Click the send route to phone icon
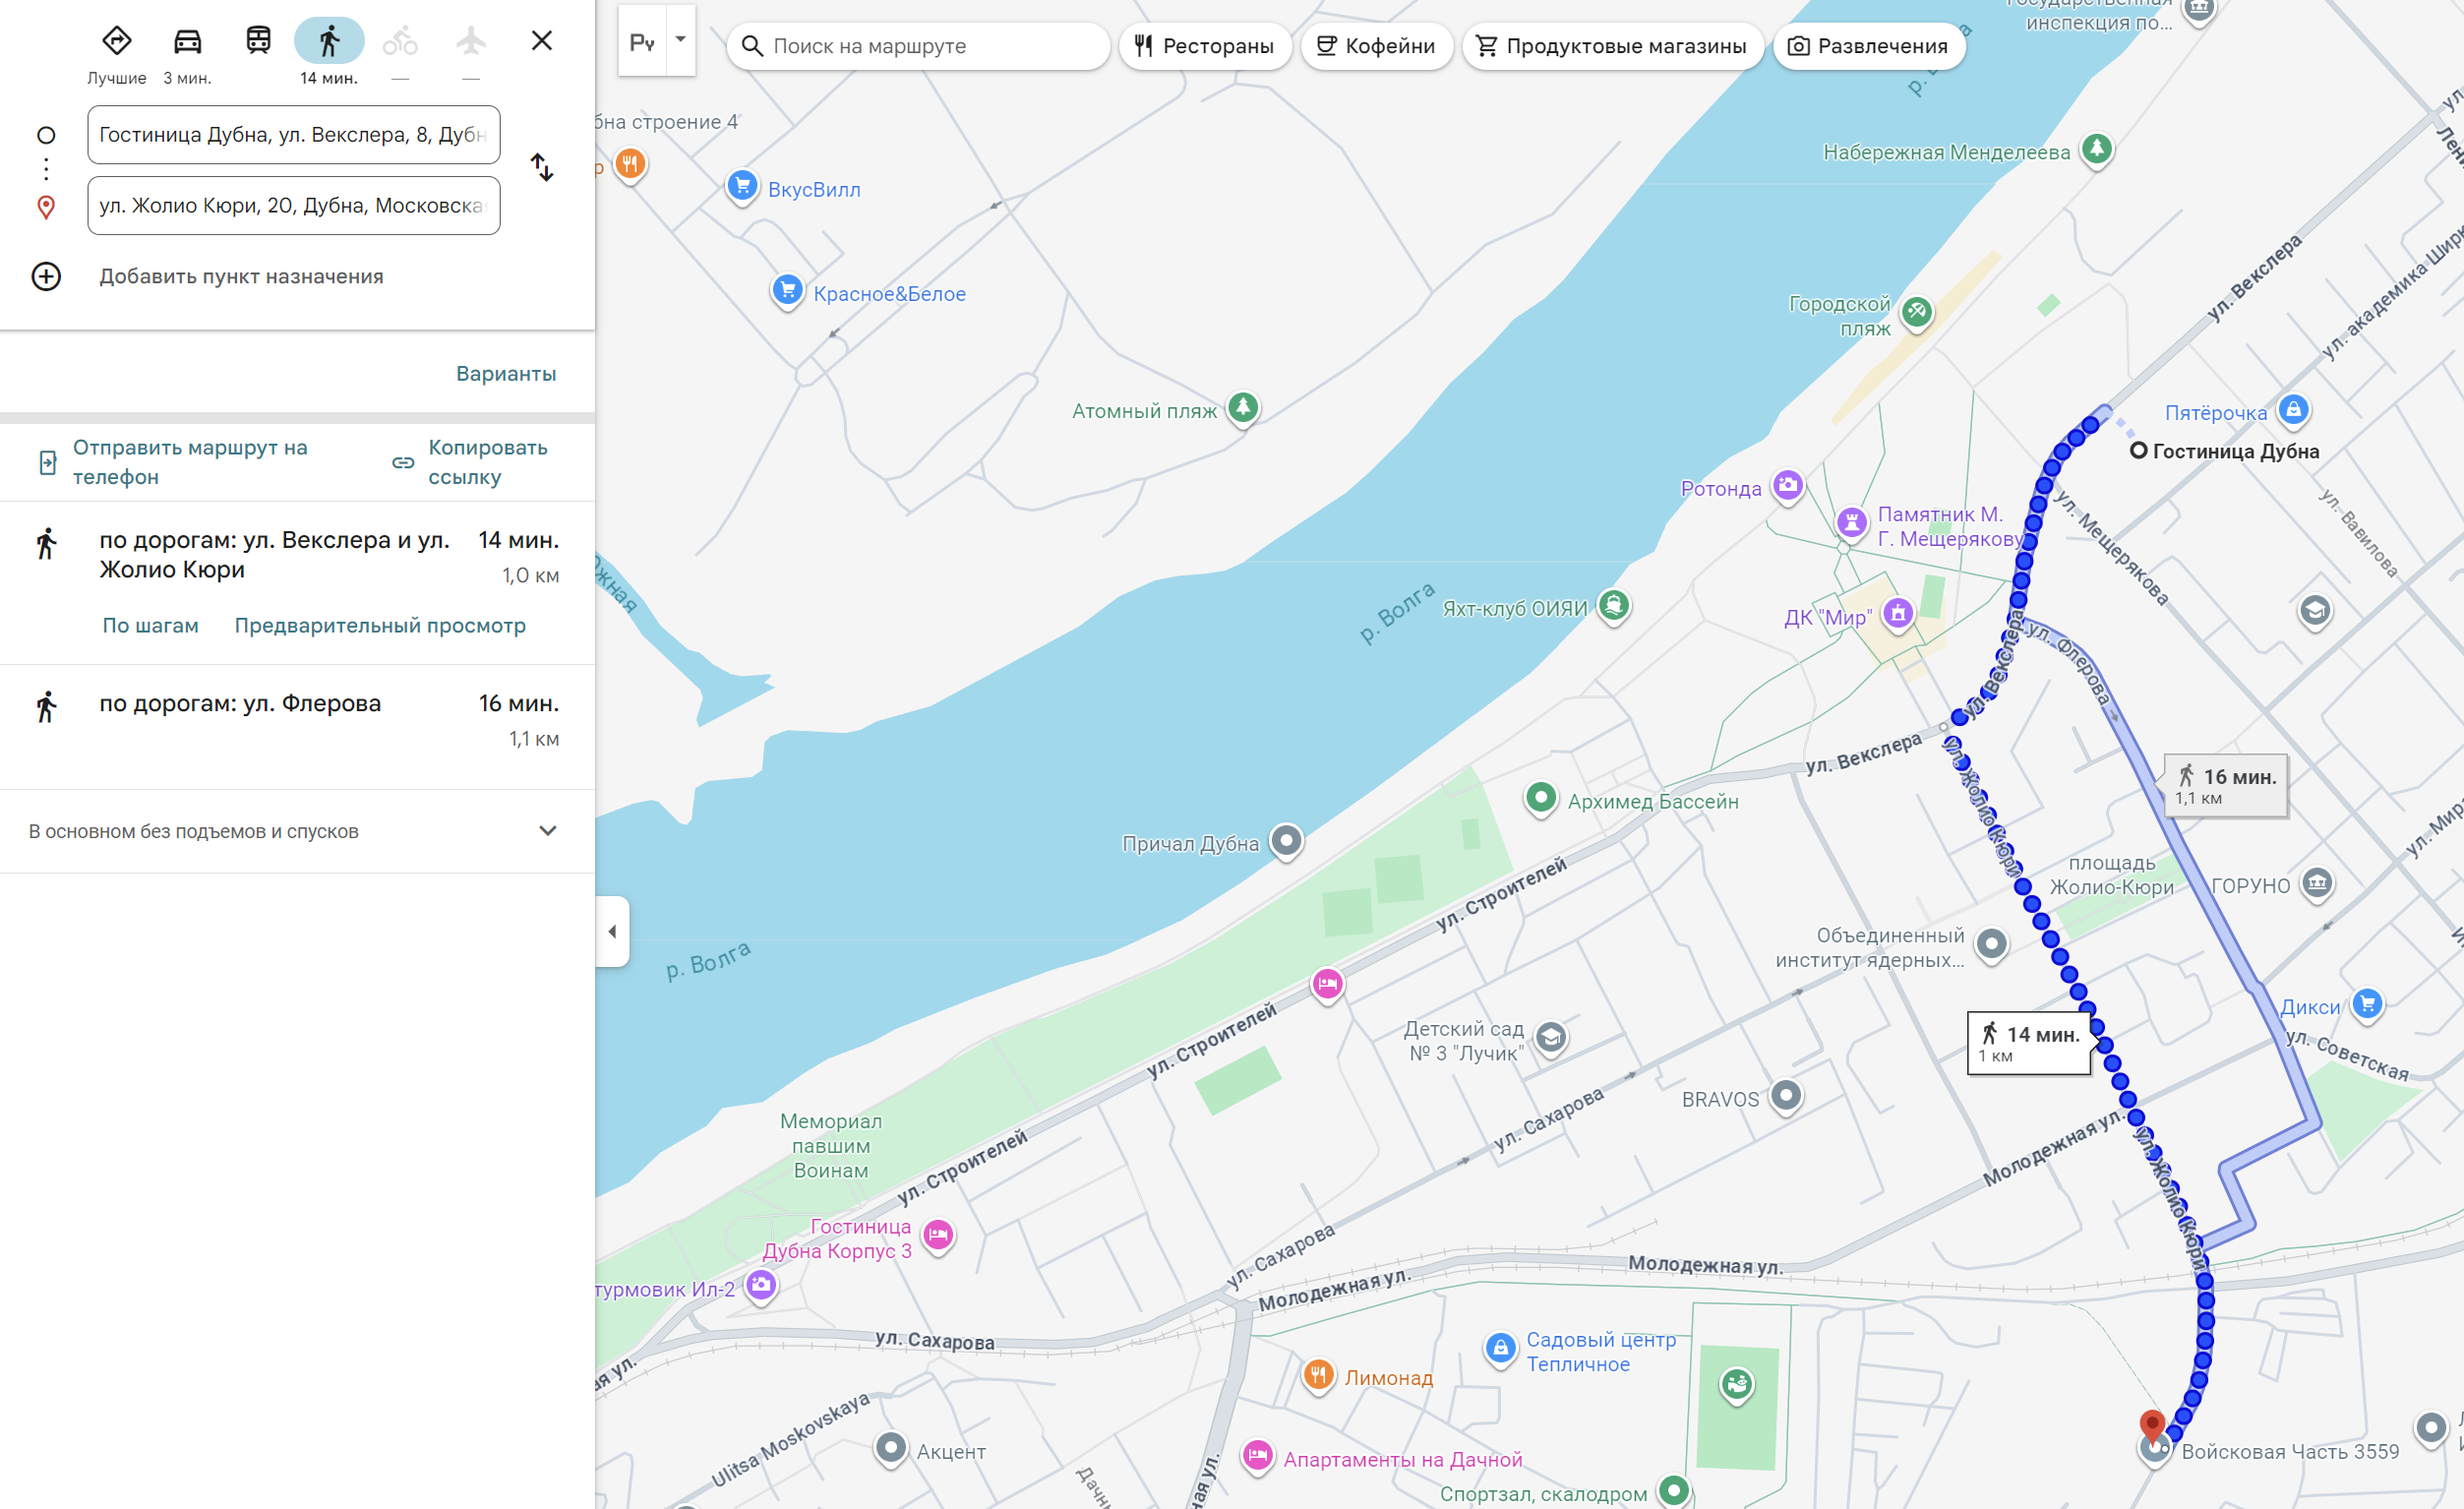 [x=47, y=462]
